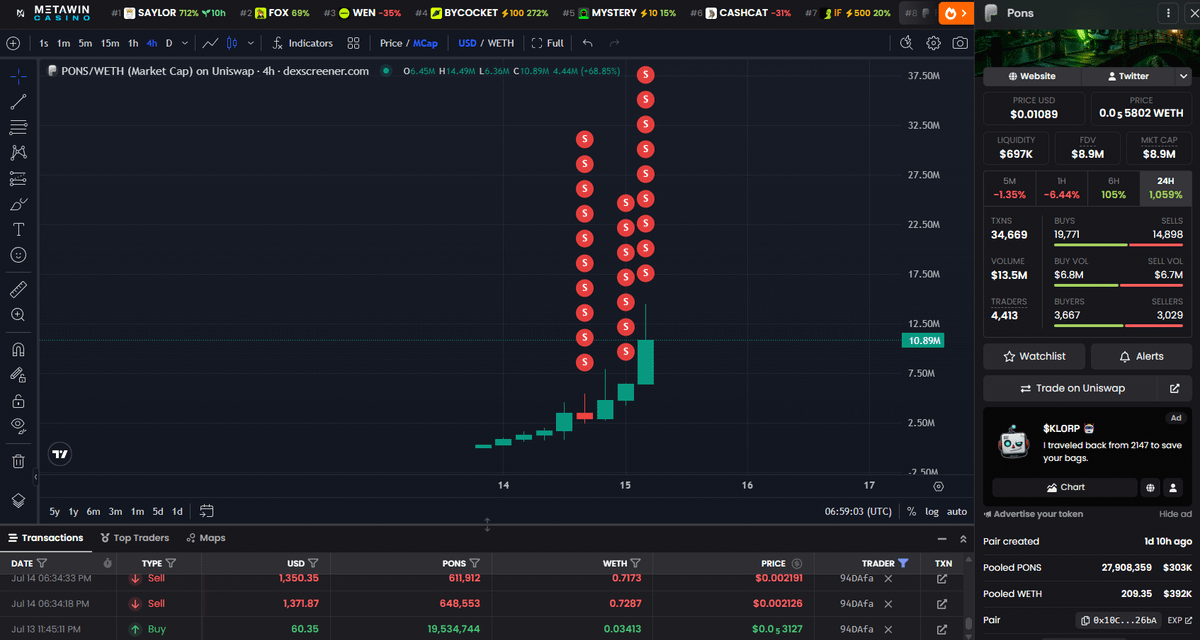This screenshot has width=1200, height=640.
Task: Select the trend line drawing tool
Action: tap(18, 102)
